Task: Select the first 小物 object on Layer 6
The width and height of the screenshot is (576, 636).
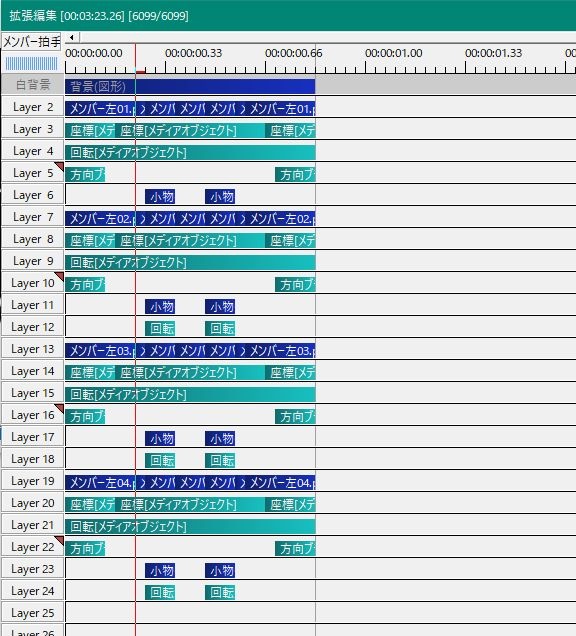Action: 160,197
